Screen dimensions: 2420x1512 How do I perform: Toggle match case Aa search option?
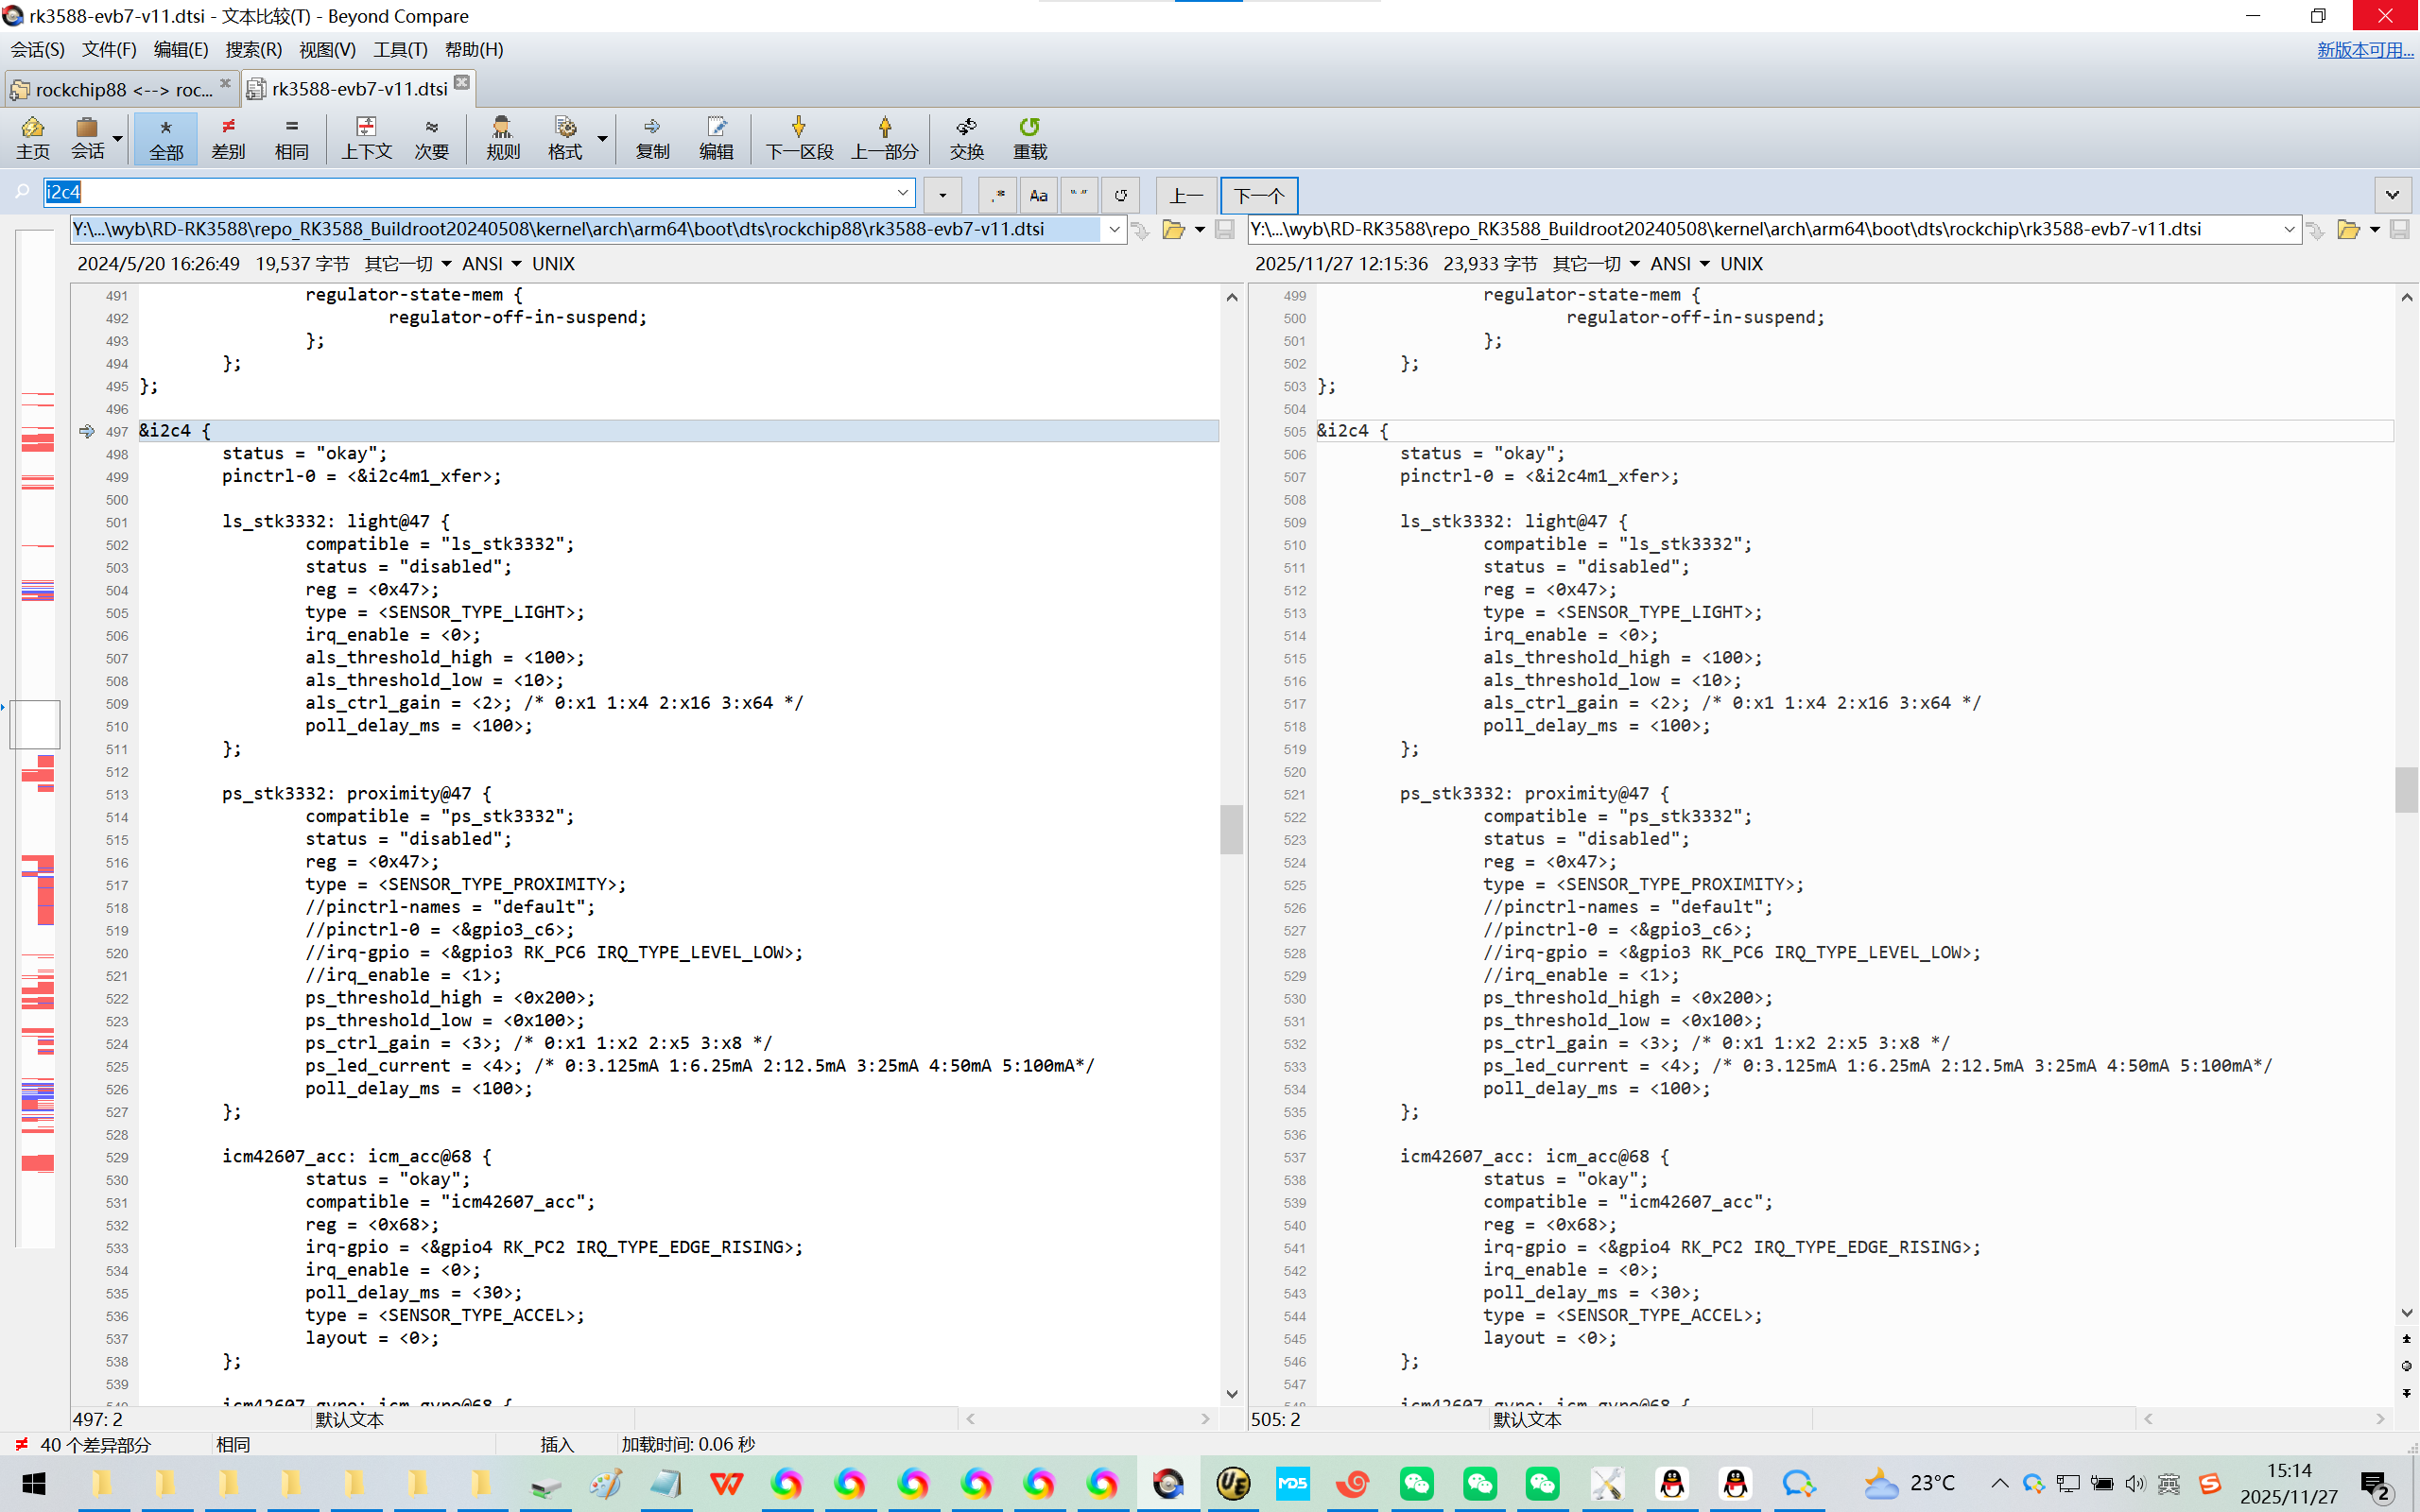coord(1038,195)
